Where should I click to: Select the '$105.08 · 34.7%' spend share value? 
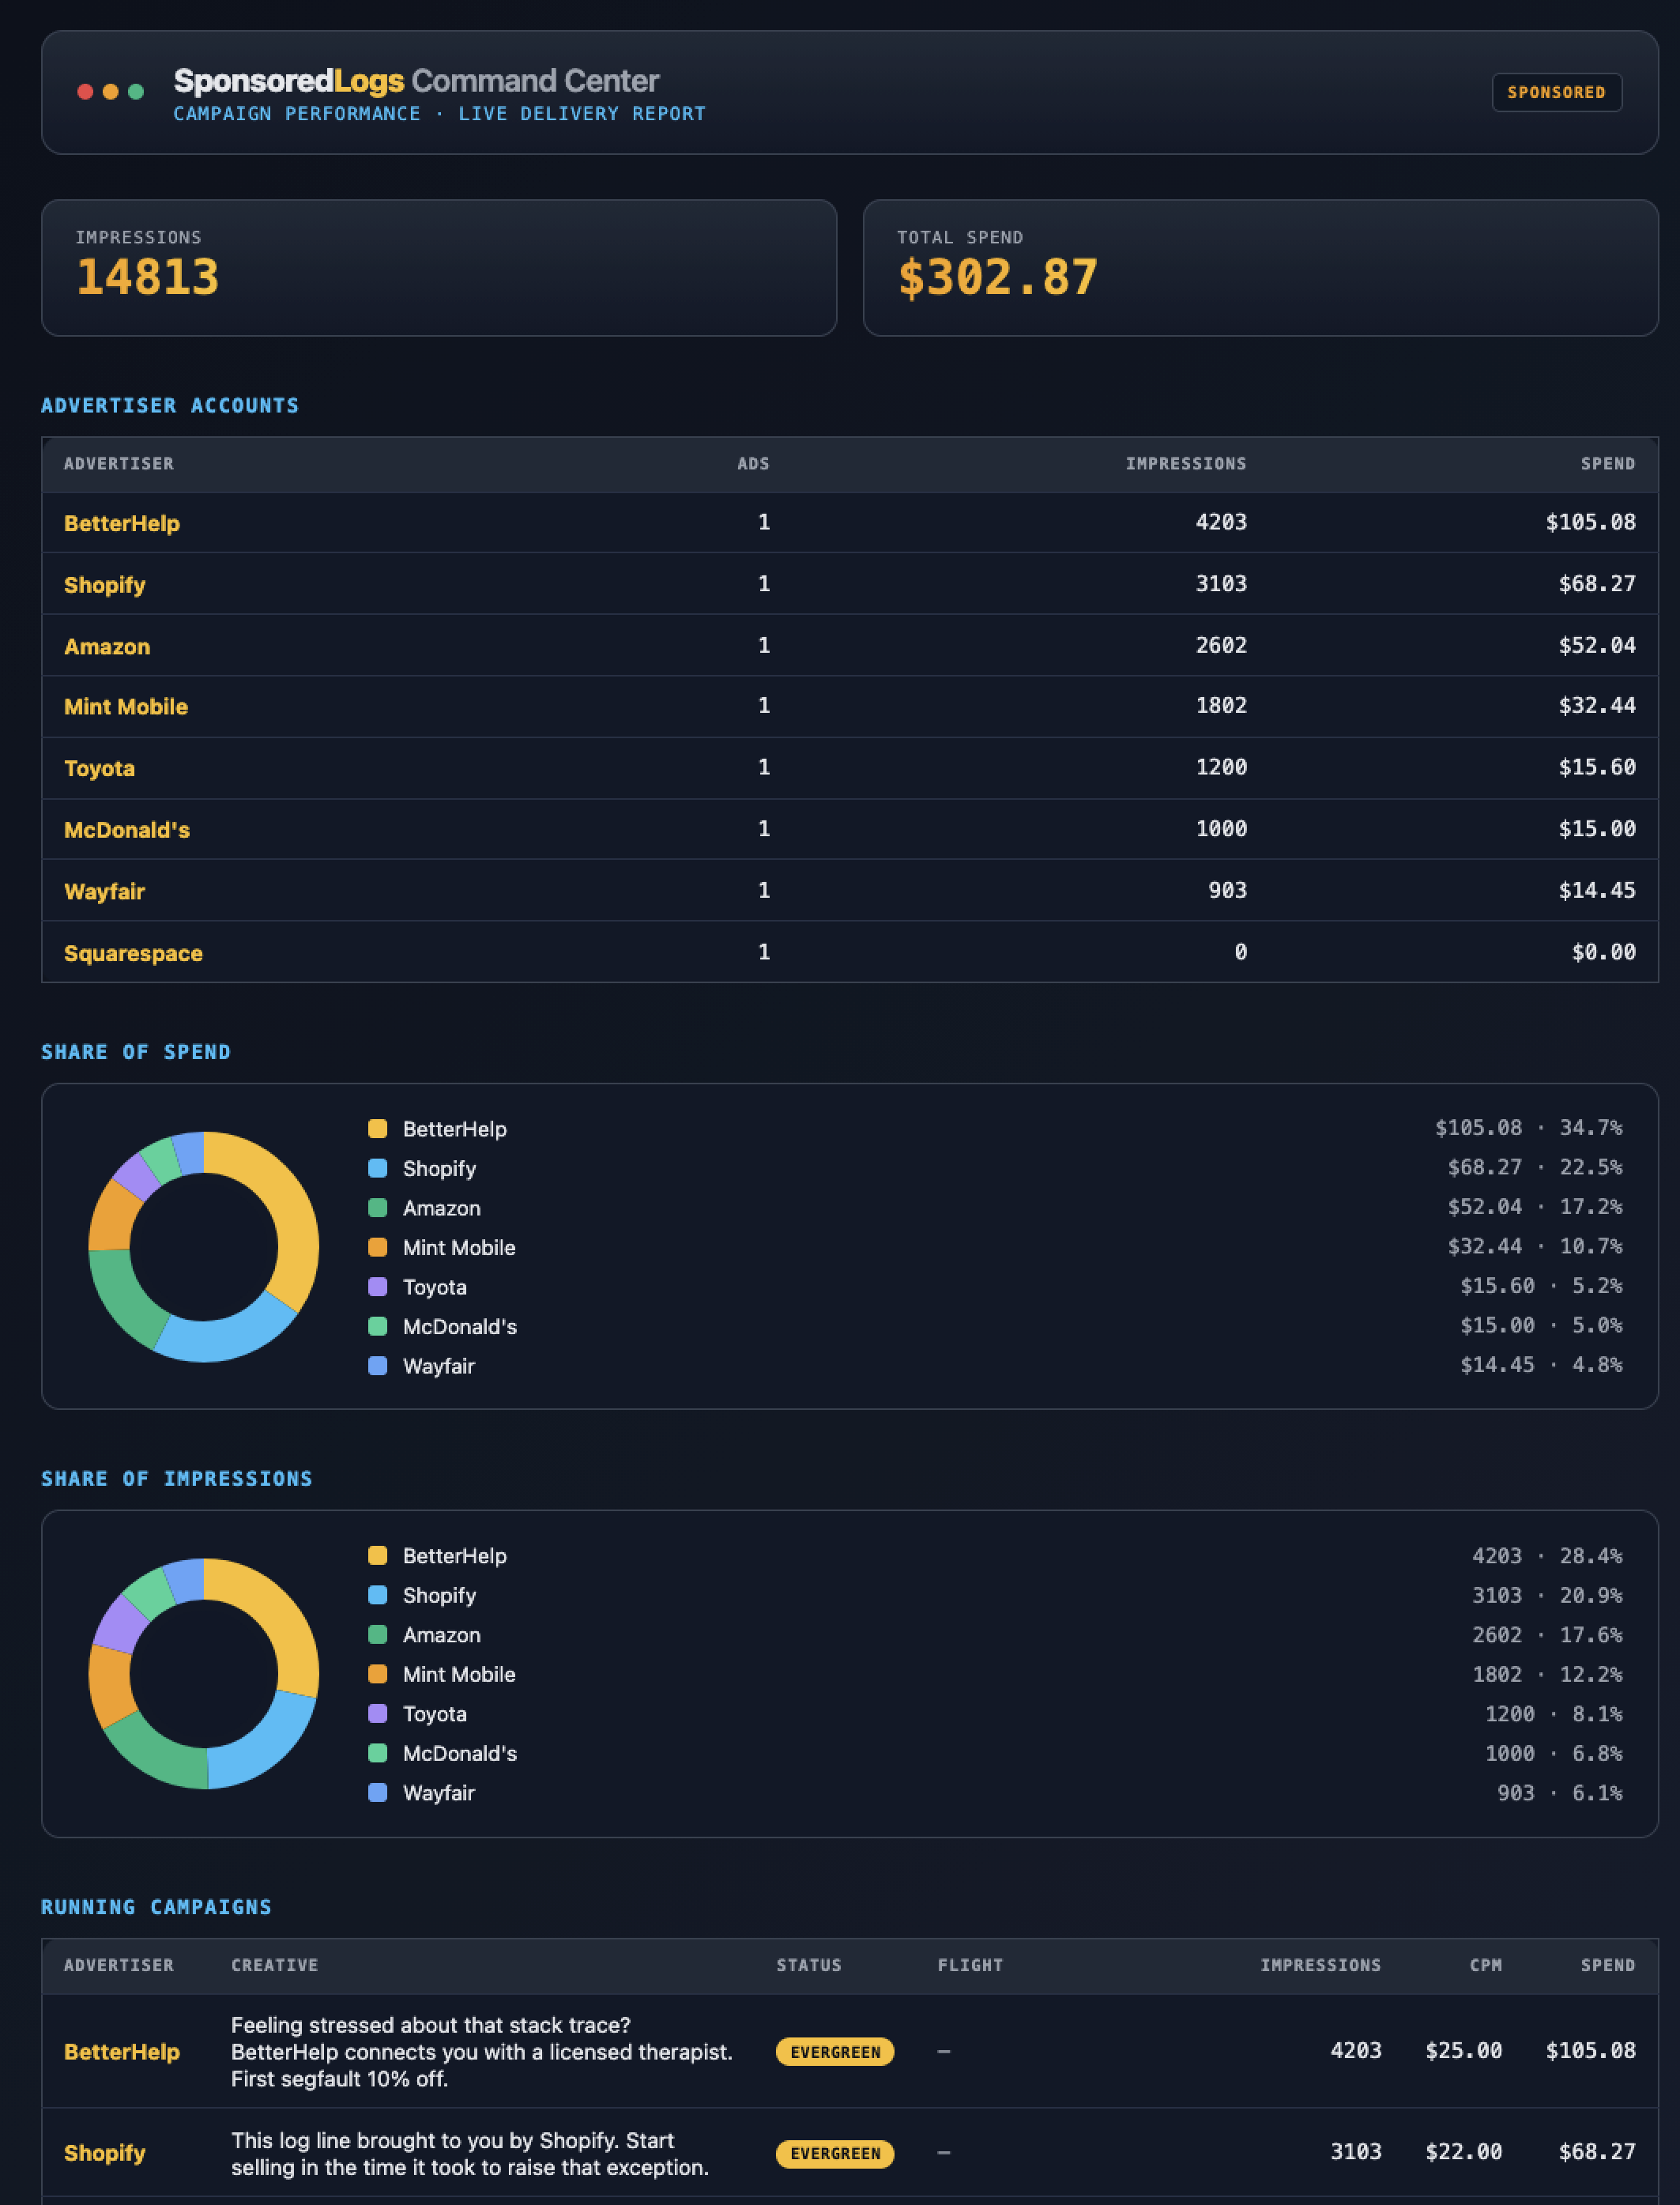click(x=1528, y=1128)
